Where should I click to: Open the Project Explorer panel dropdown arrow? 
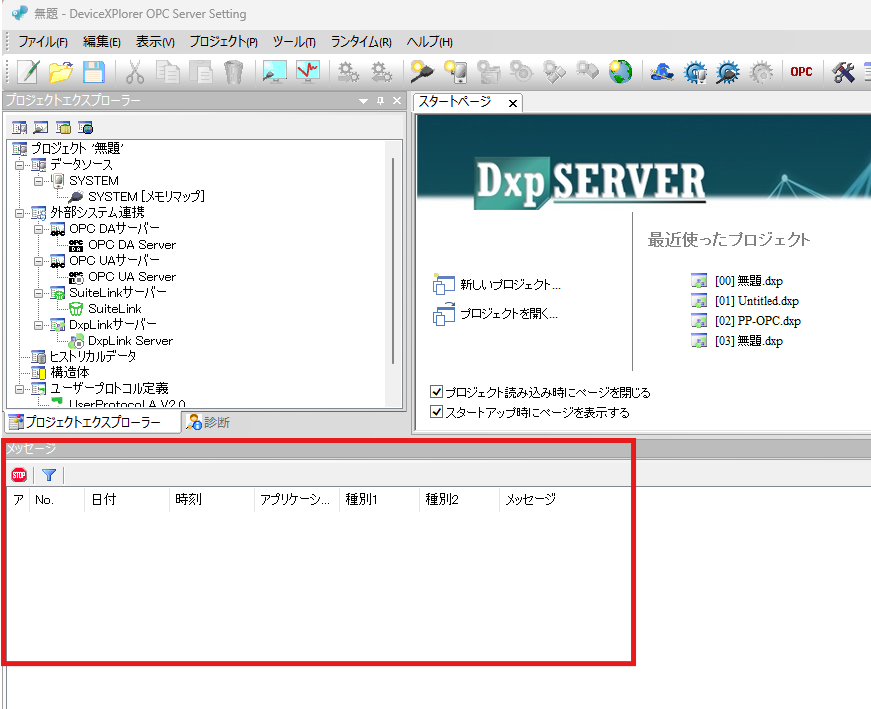(x=363, y=101)
